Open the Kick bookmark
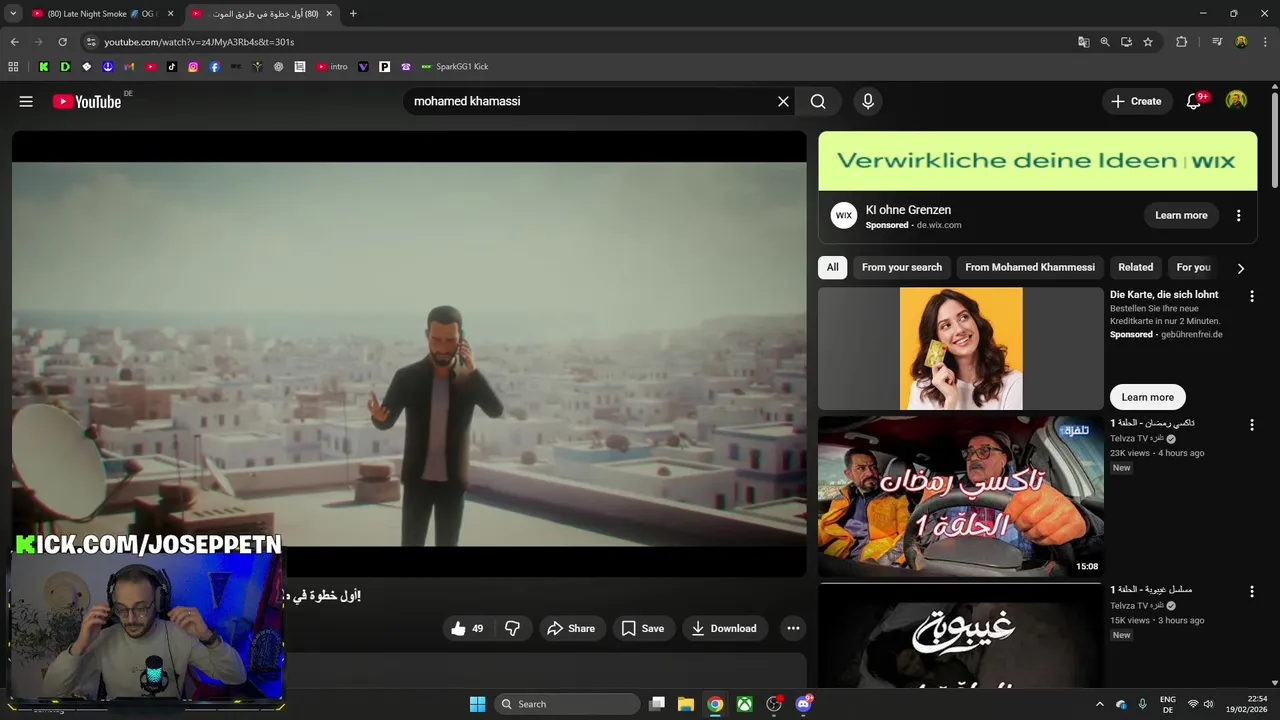This screenshot has height=720, width=1280. pyautogui.click(x=44, y=67)
